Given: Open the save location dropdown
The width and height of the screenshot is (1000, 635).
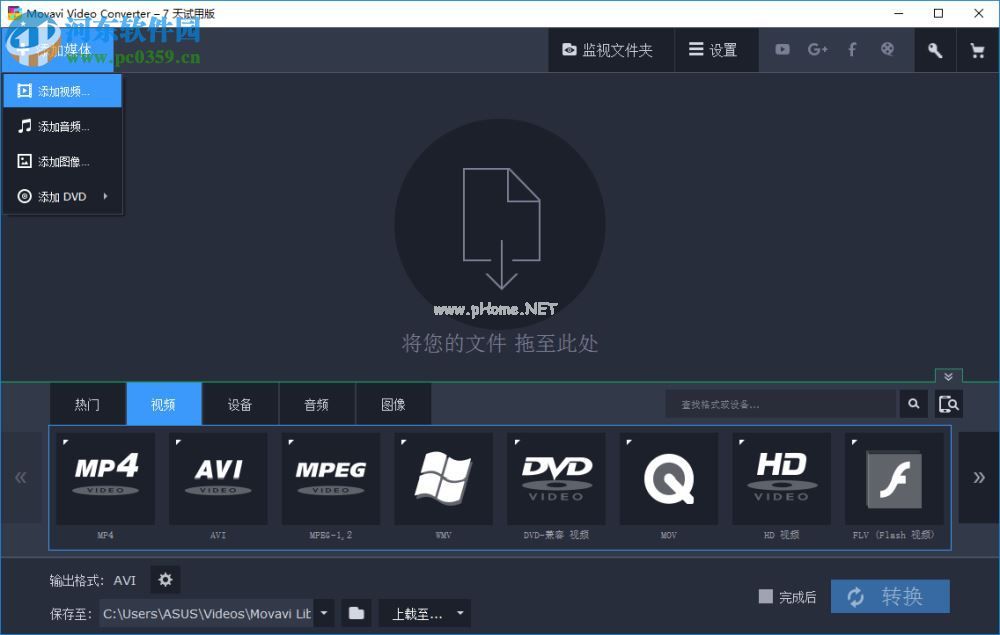Looking at the screenshot, I should point(323,613).
